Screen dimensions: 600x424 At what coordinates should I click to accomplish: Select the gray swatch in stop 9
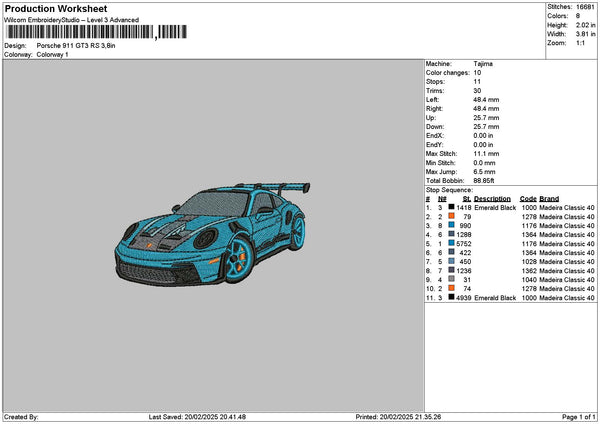coord(452,279)
